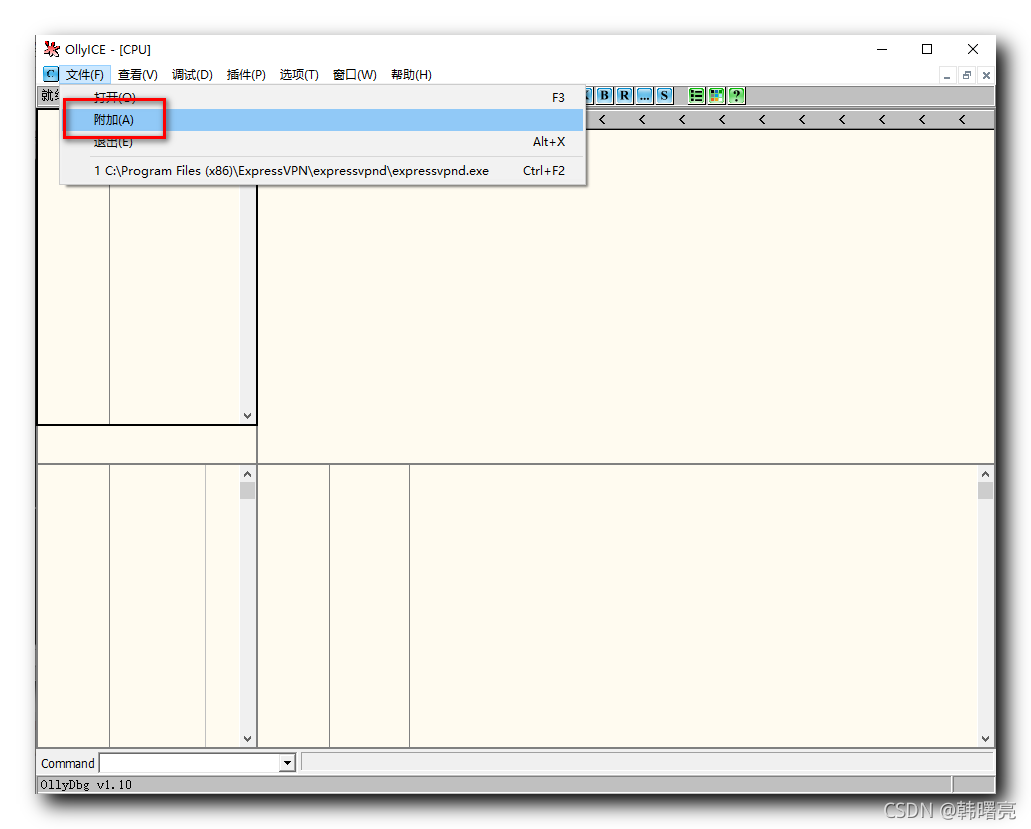
Task: Click dump pane scroll up arrow
Action: point(247,474)
